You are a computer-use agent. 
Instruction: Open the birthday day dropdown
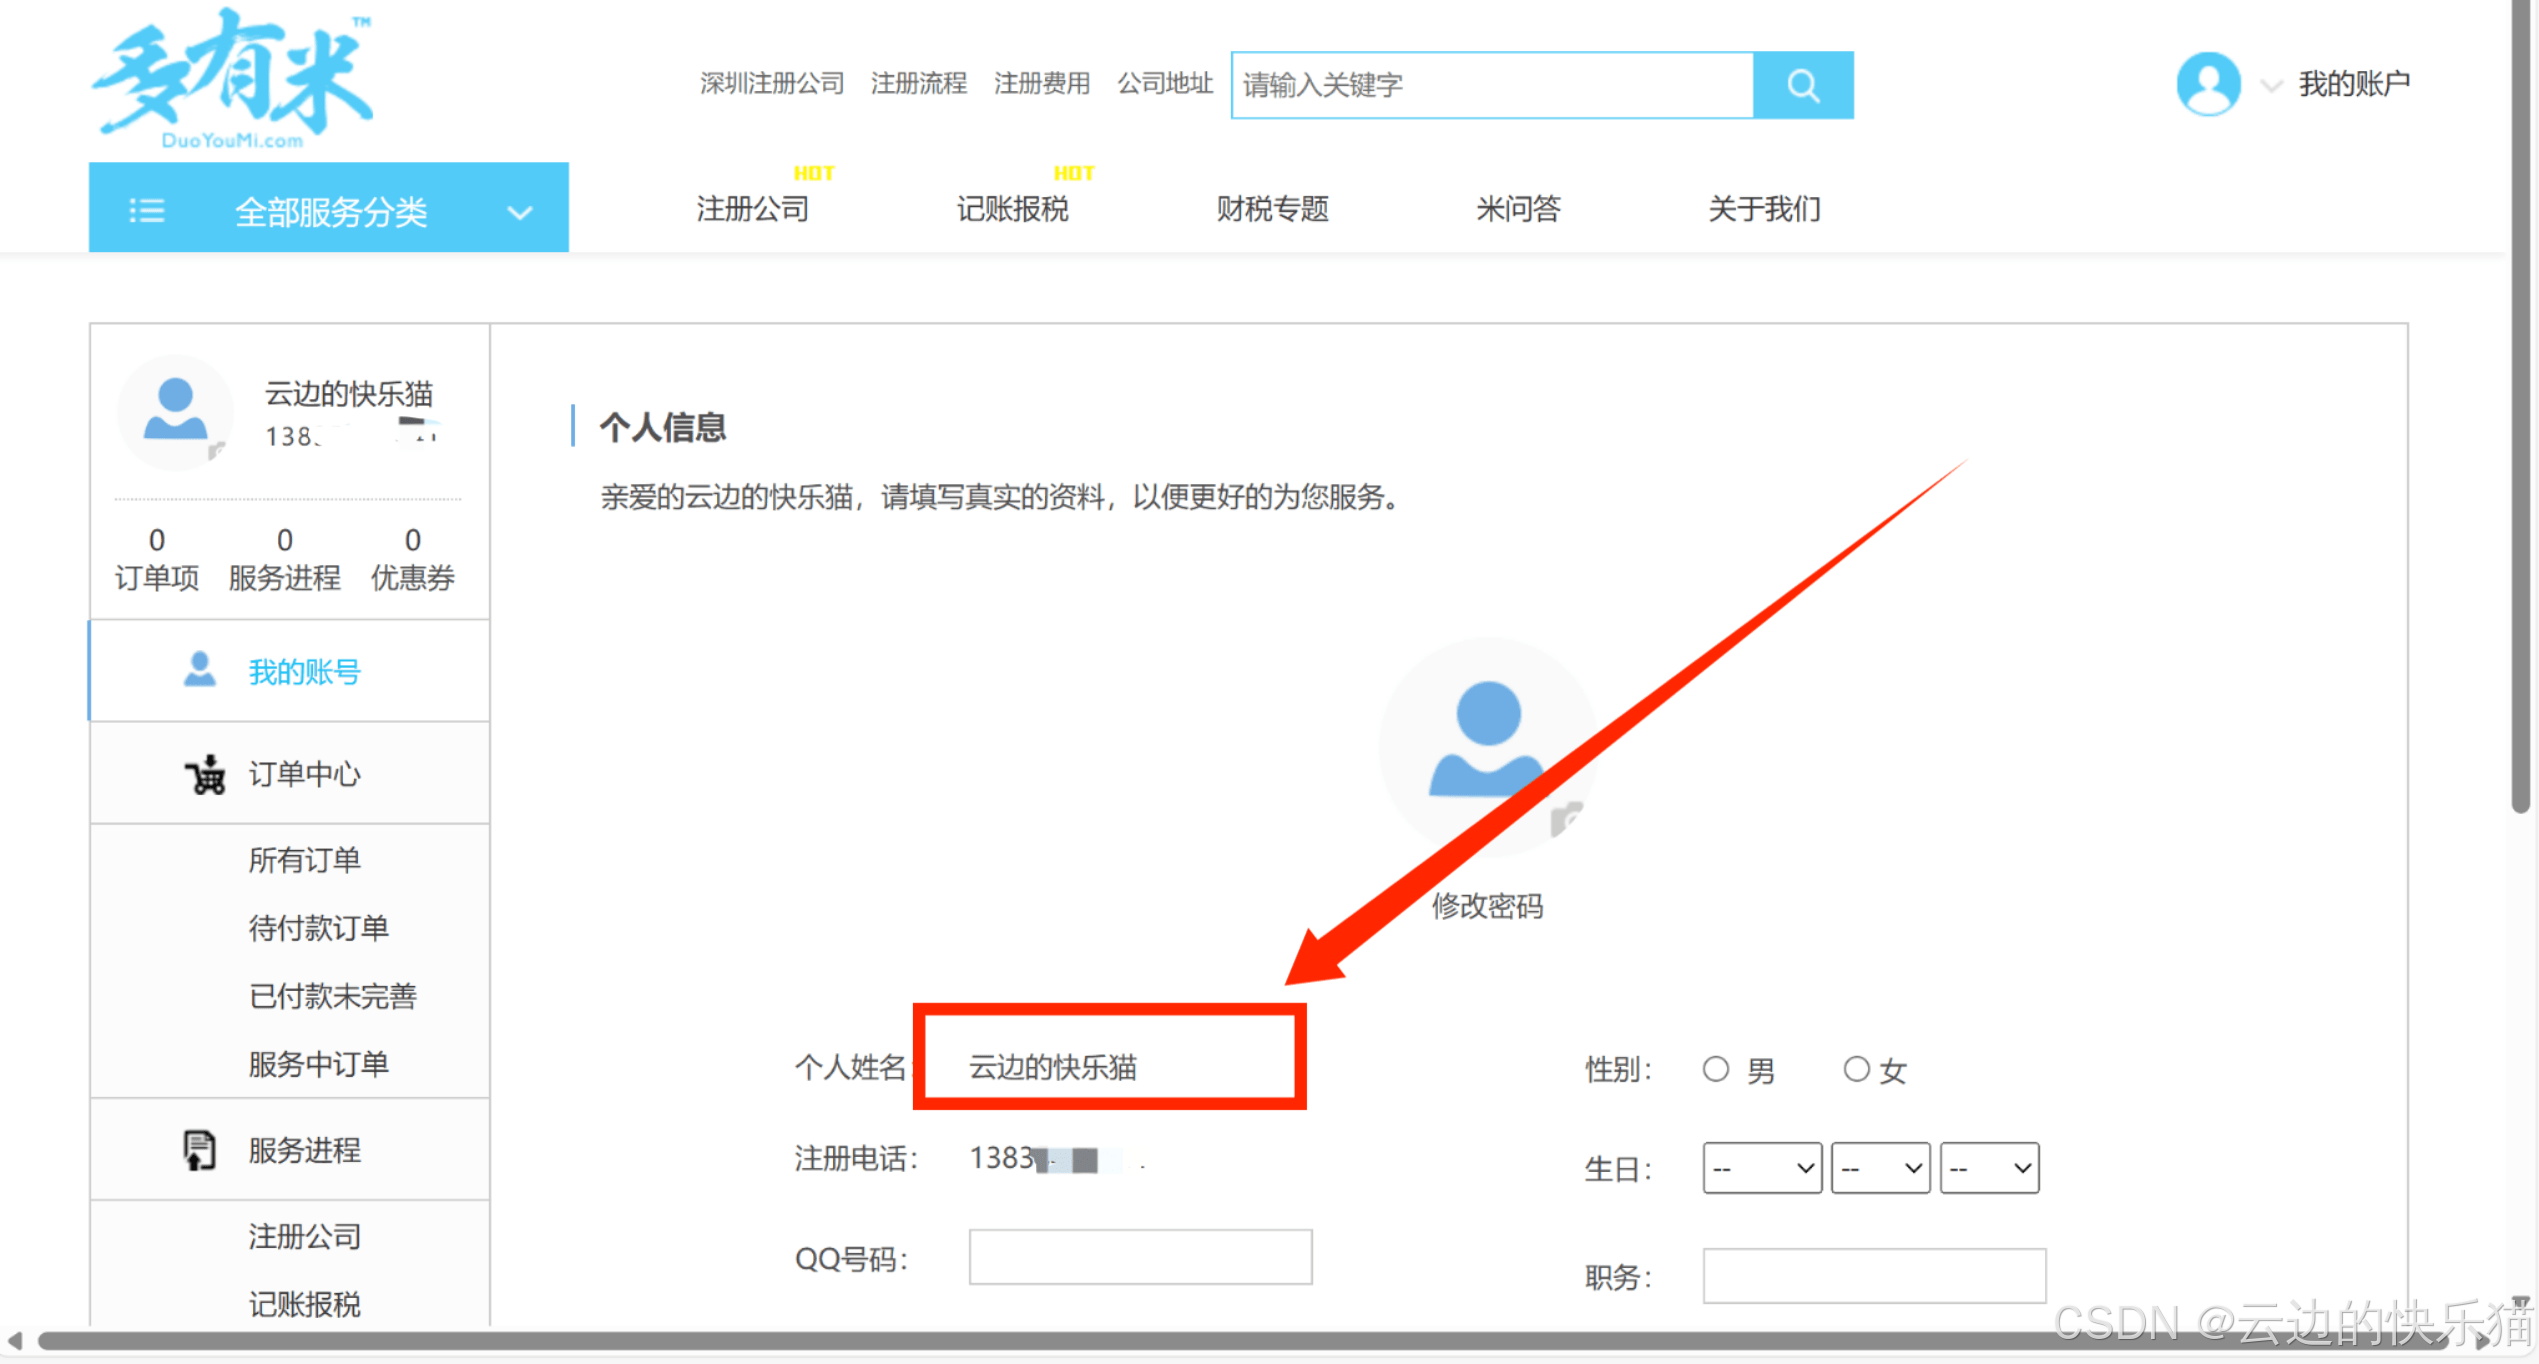1989,1168
